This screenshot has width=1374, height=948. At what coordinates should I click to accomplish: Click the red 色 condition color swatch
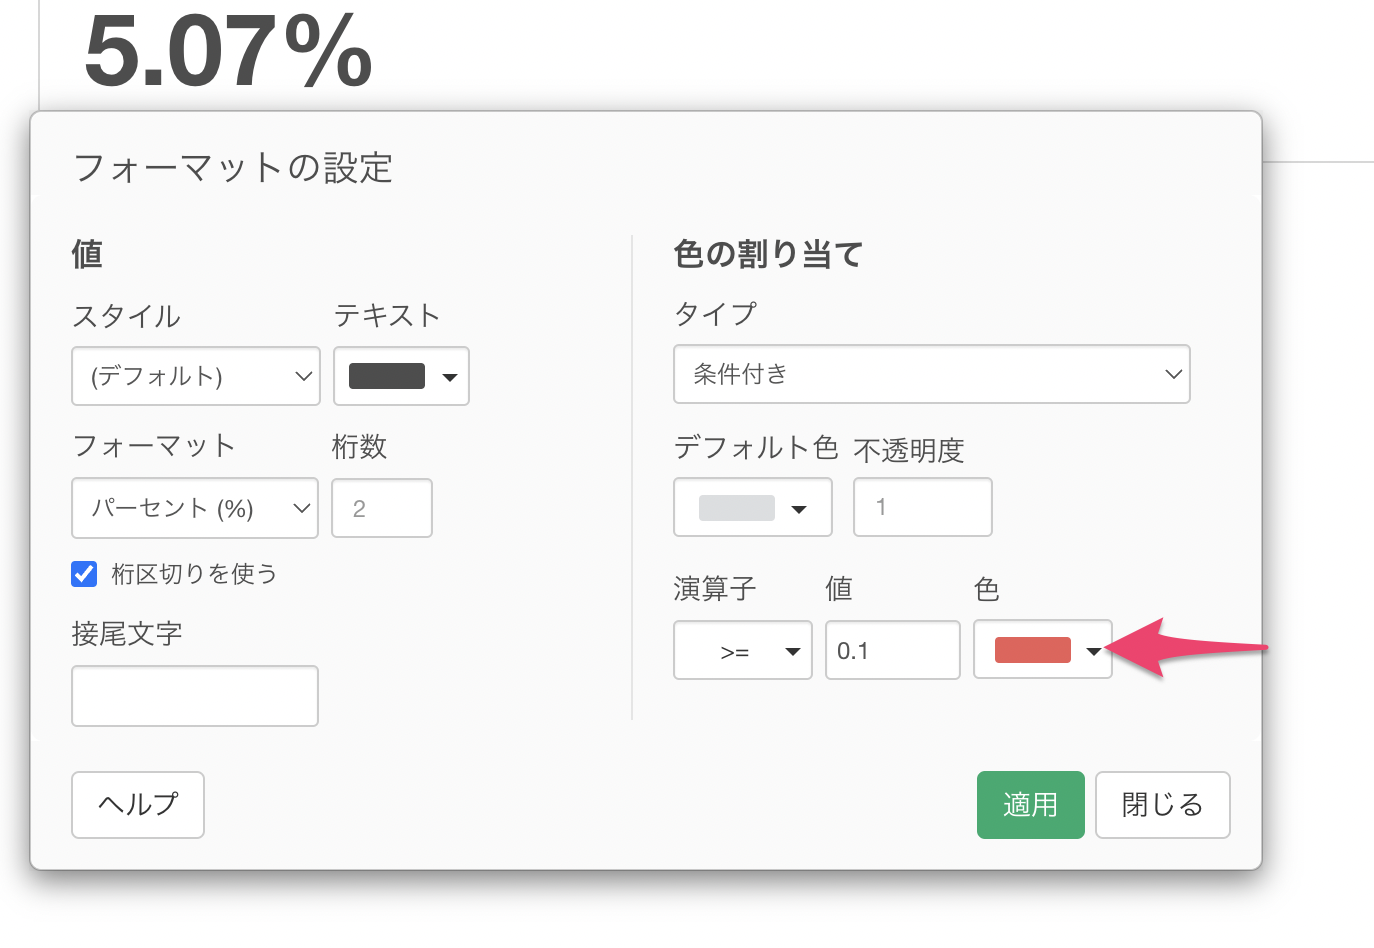click(x=1032, y=650)
